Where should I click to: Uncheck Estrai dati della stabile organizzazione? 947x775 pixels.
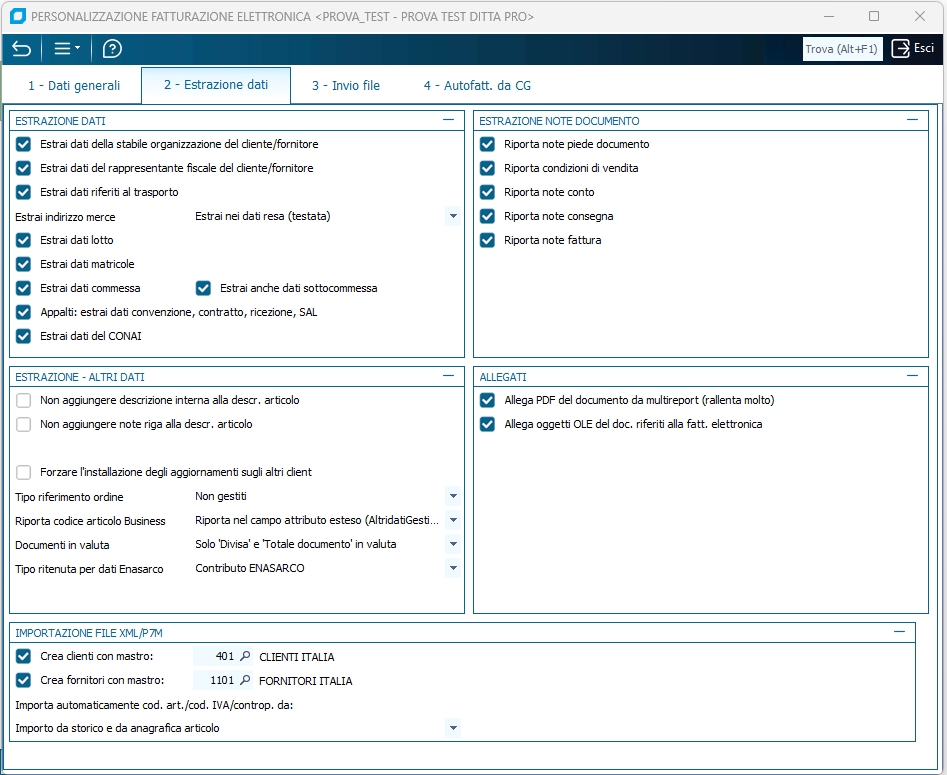24,144
